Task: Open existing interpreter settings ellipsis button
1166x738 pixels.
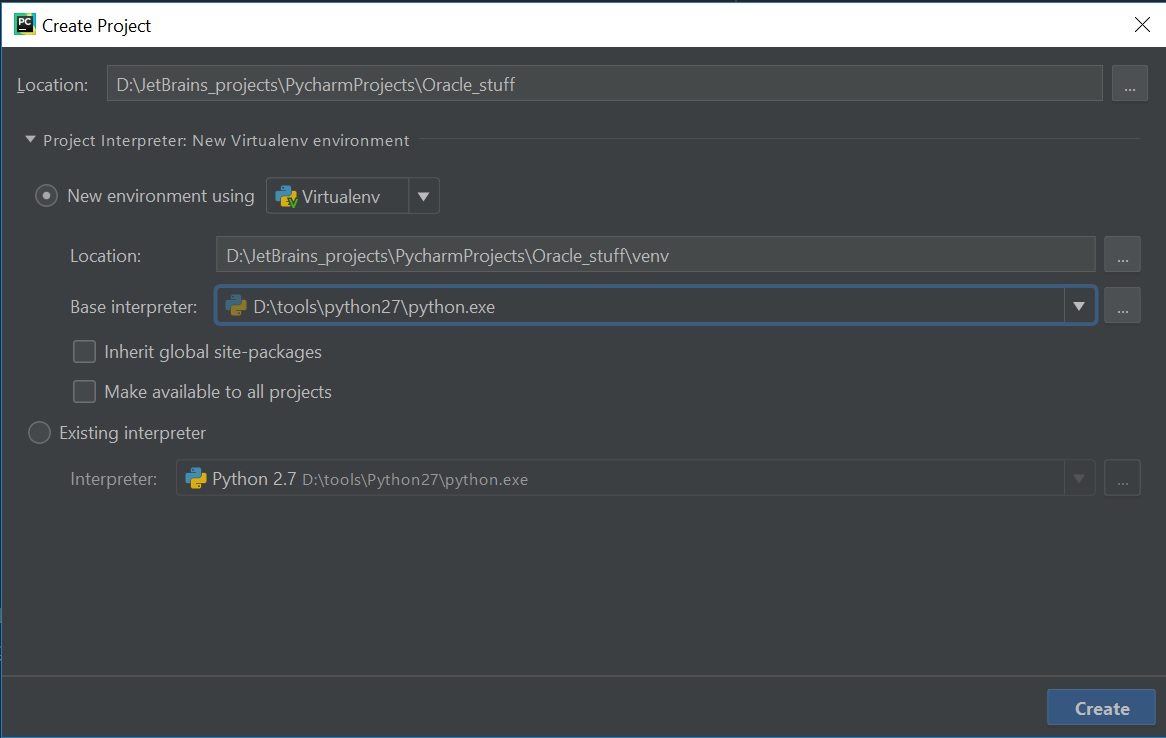Action: [1122, 479]
